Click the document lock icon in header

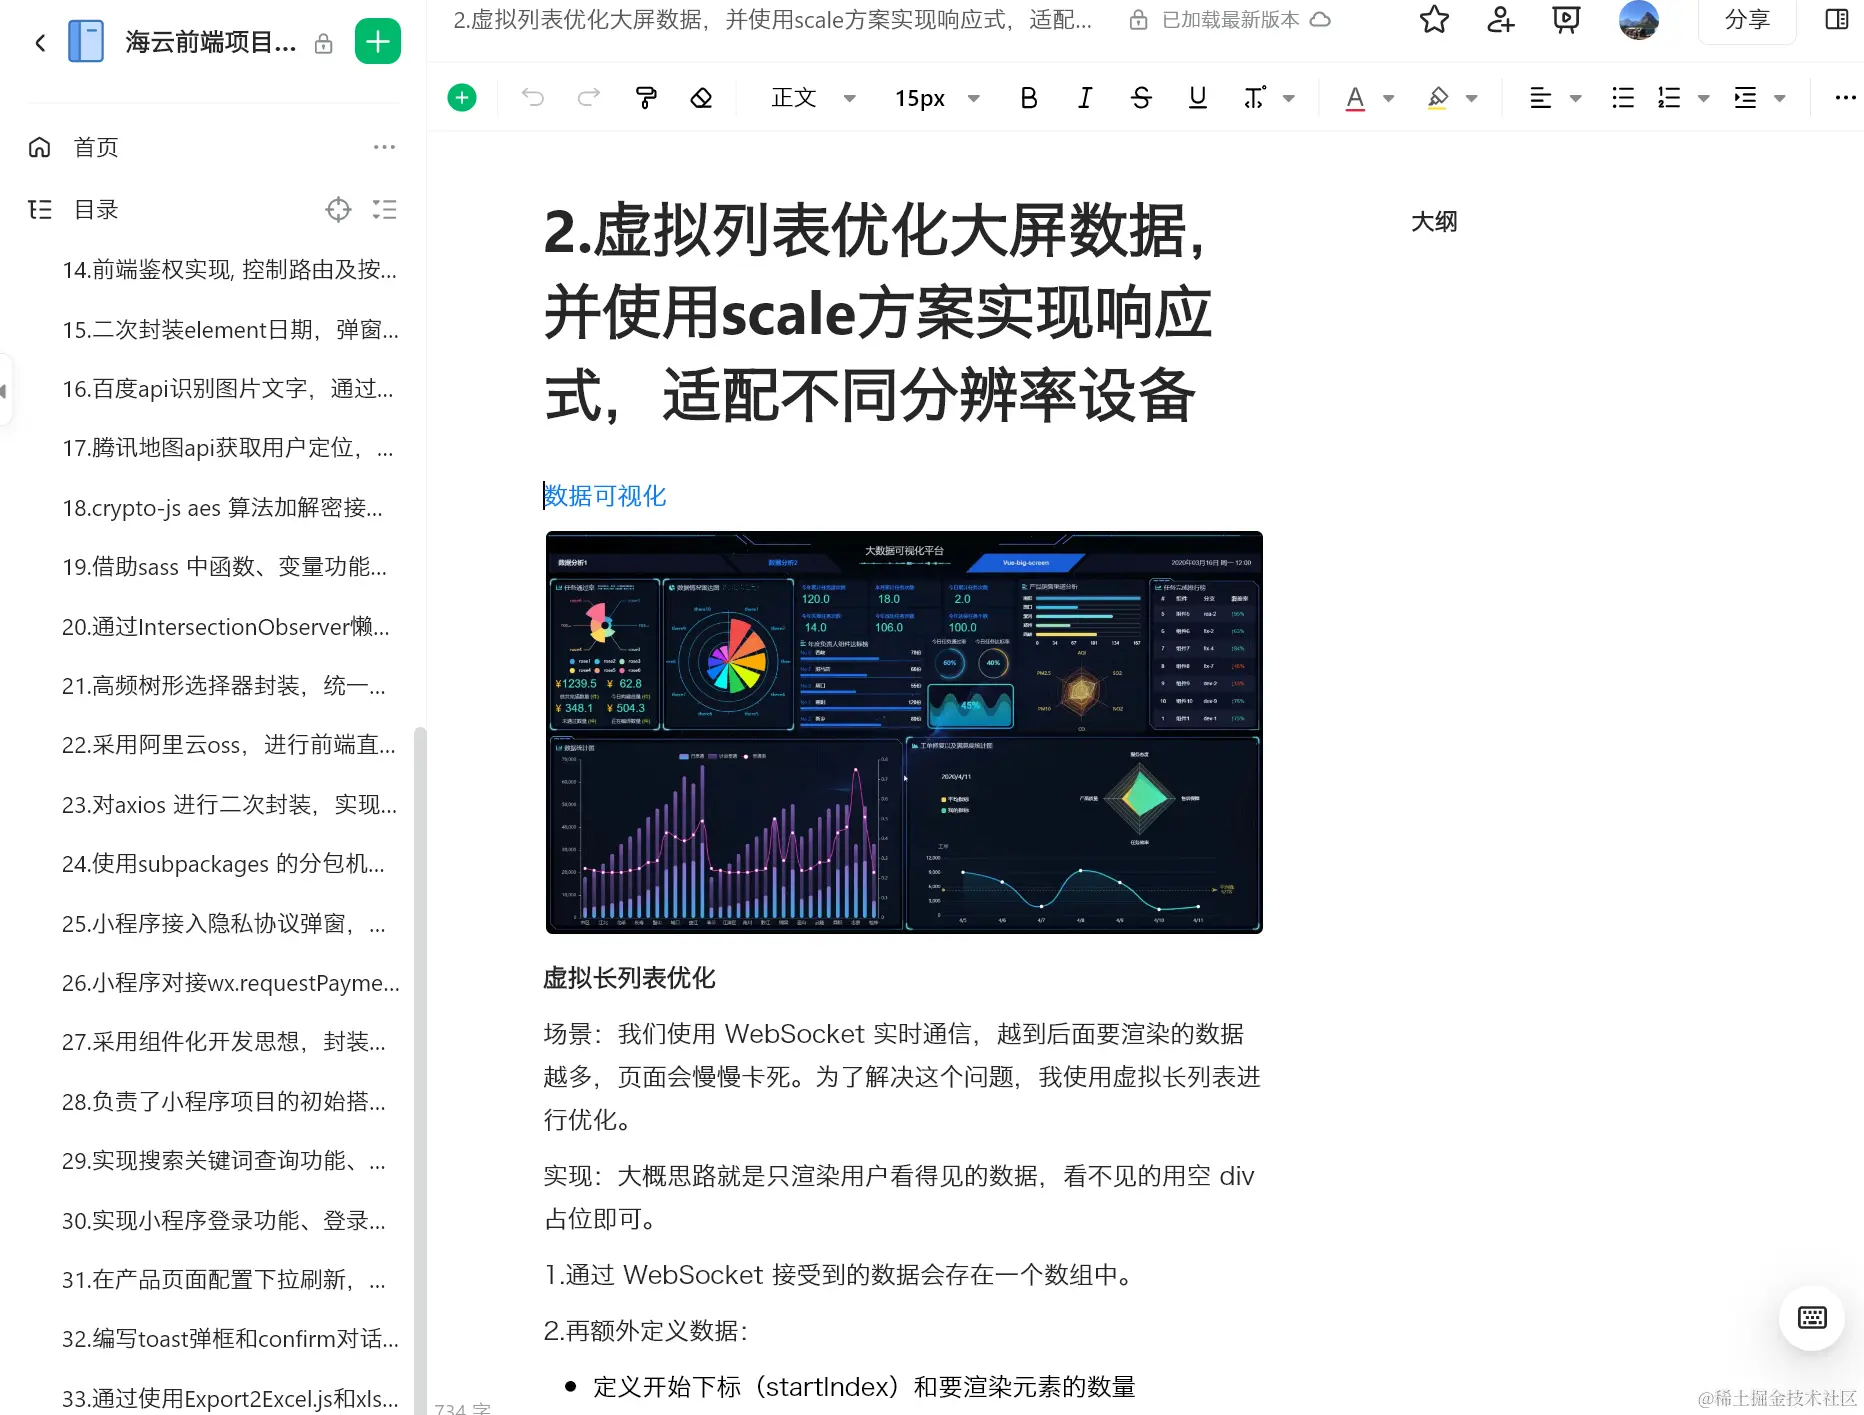1138,20
